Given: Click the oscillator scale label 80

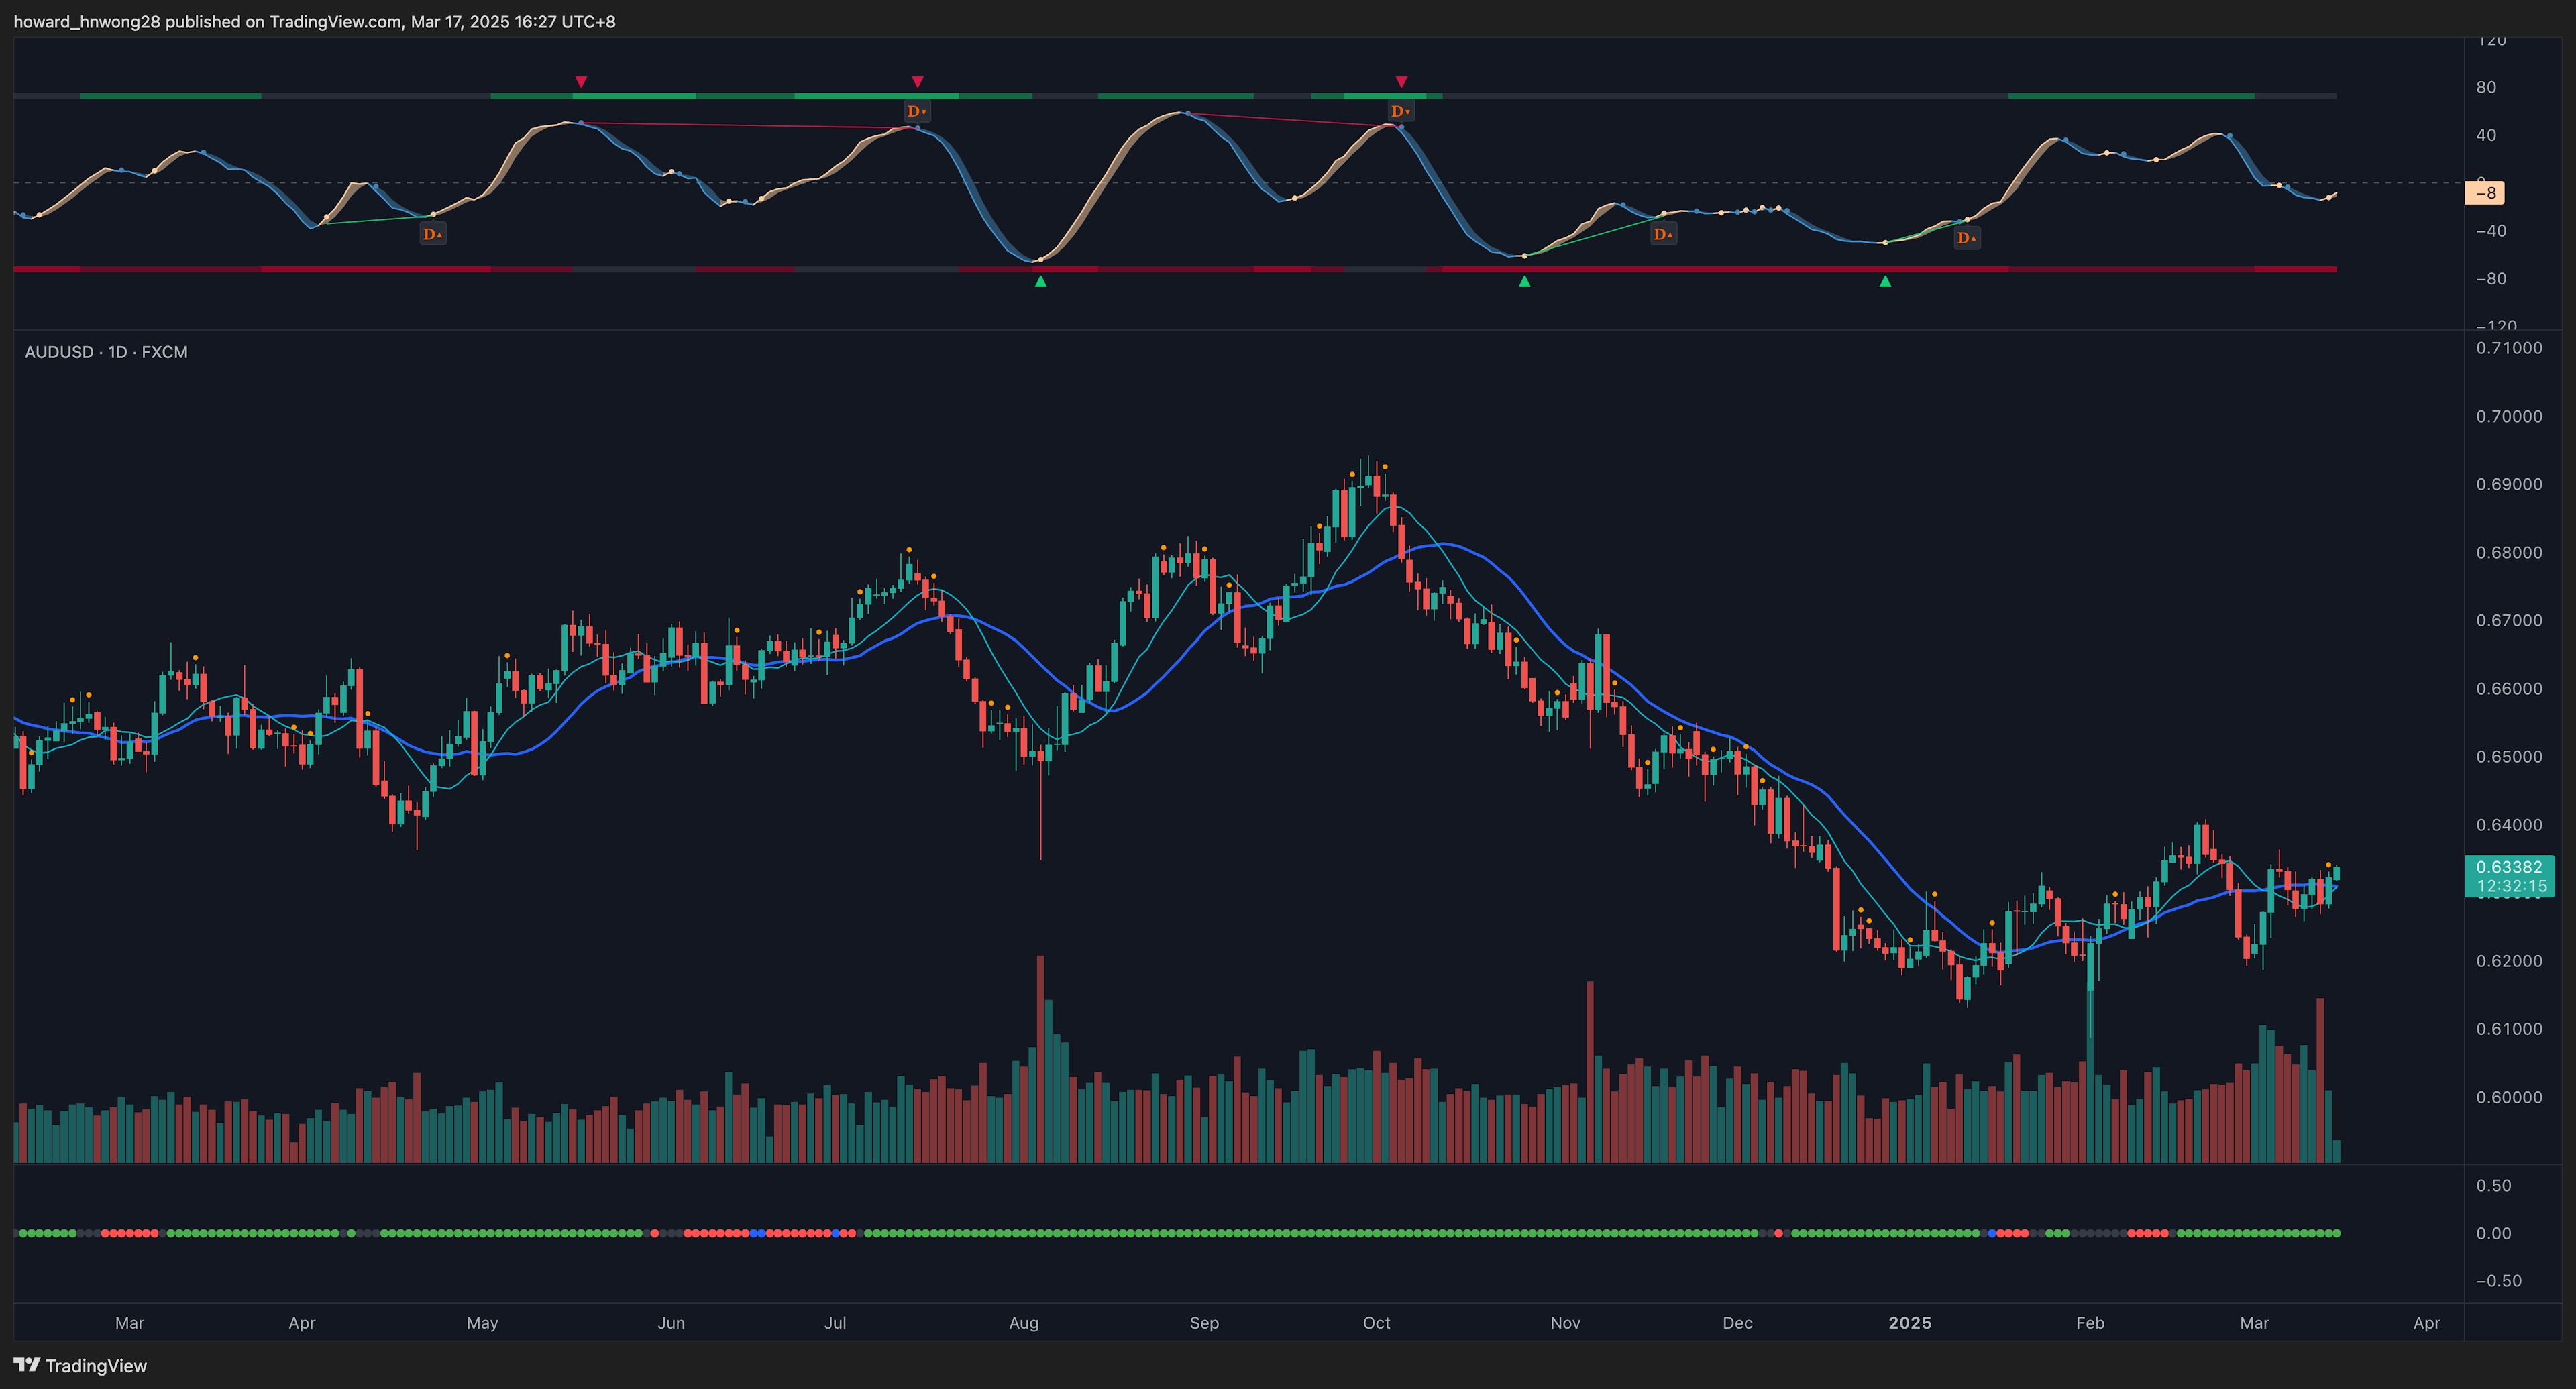Looking at the screenshot, I should click(x=2486, y=87).
